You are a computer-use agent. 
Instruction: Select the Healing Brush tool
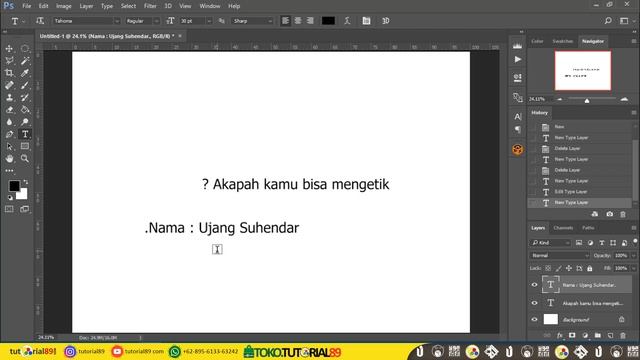pyautogui.click(x=9, y=85)
